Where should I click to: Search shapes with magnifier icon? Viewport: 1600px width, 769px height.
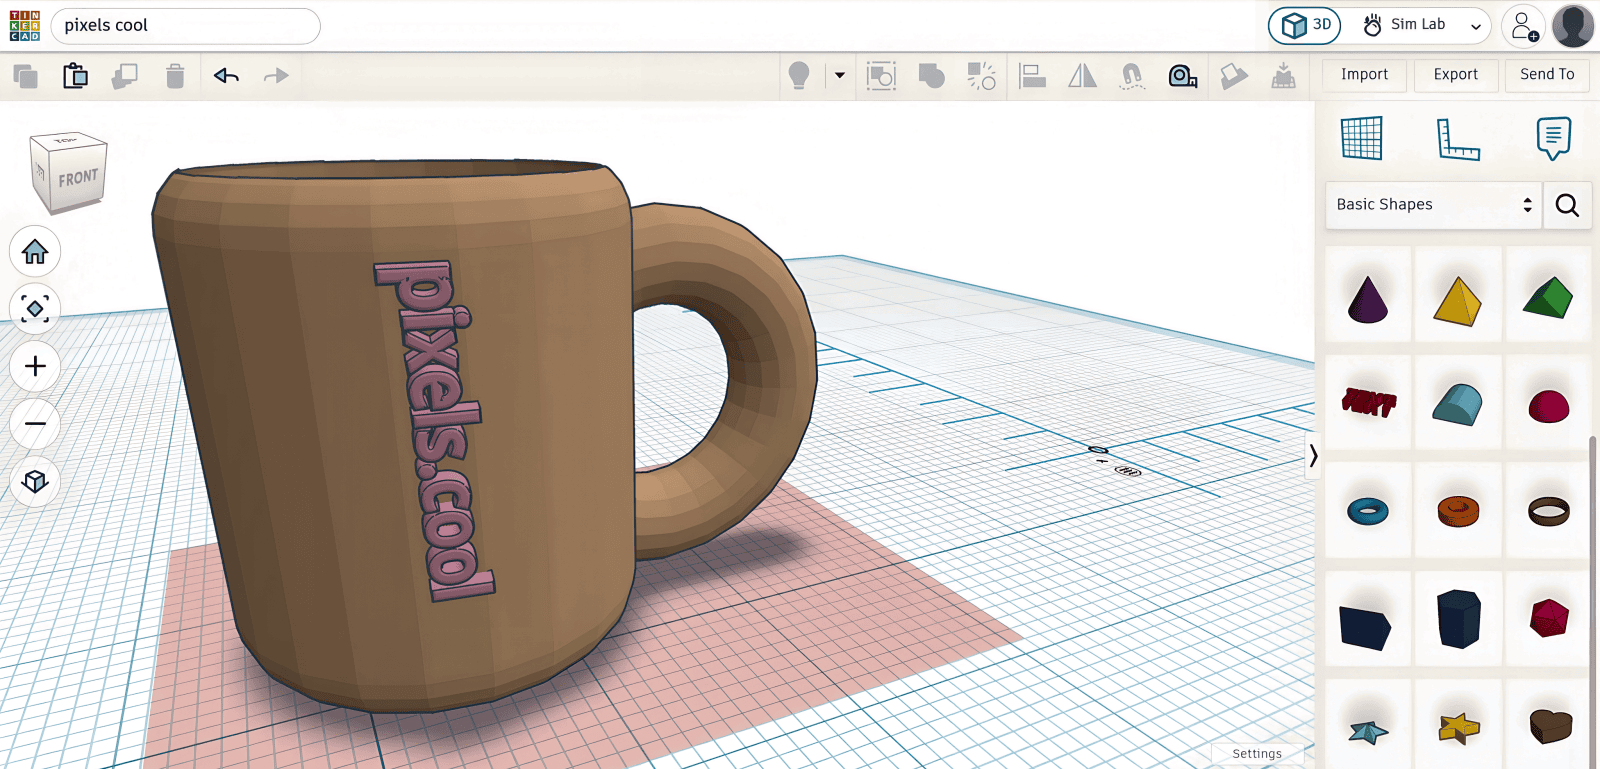(x=1567, y=205)
